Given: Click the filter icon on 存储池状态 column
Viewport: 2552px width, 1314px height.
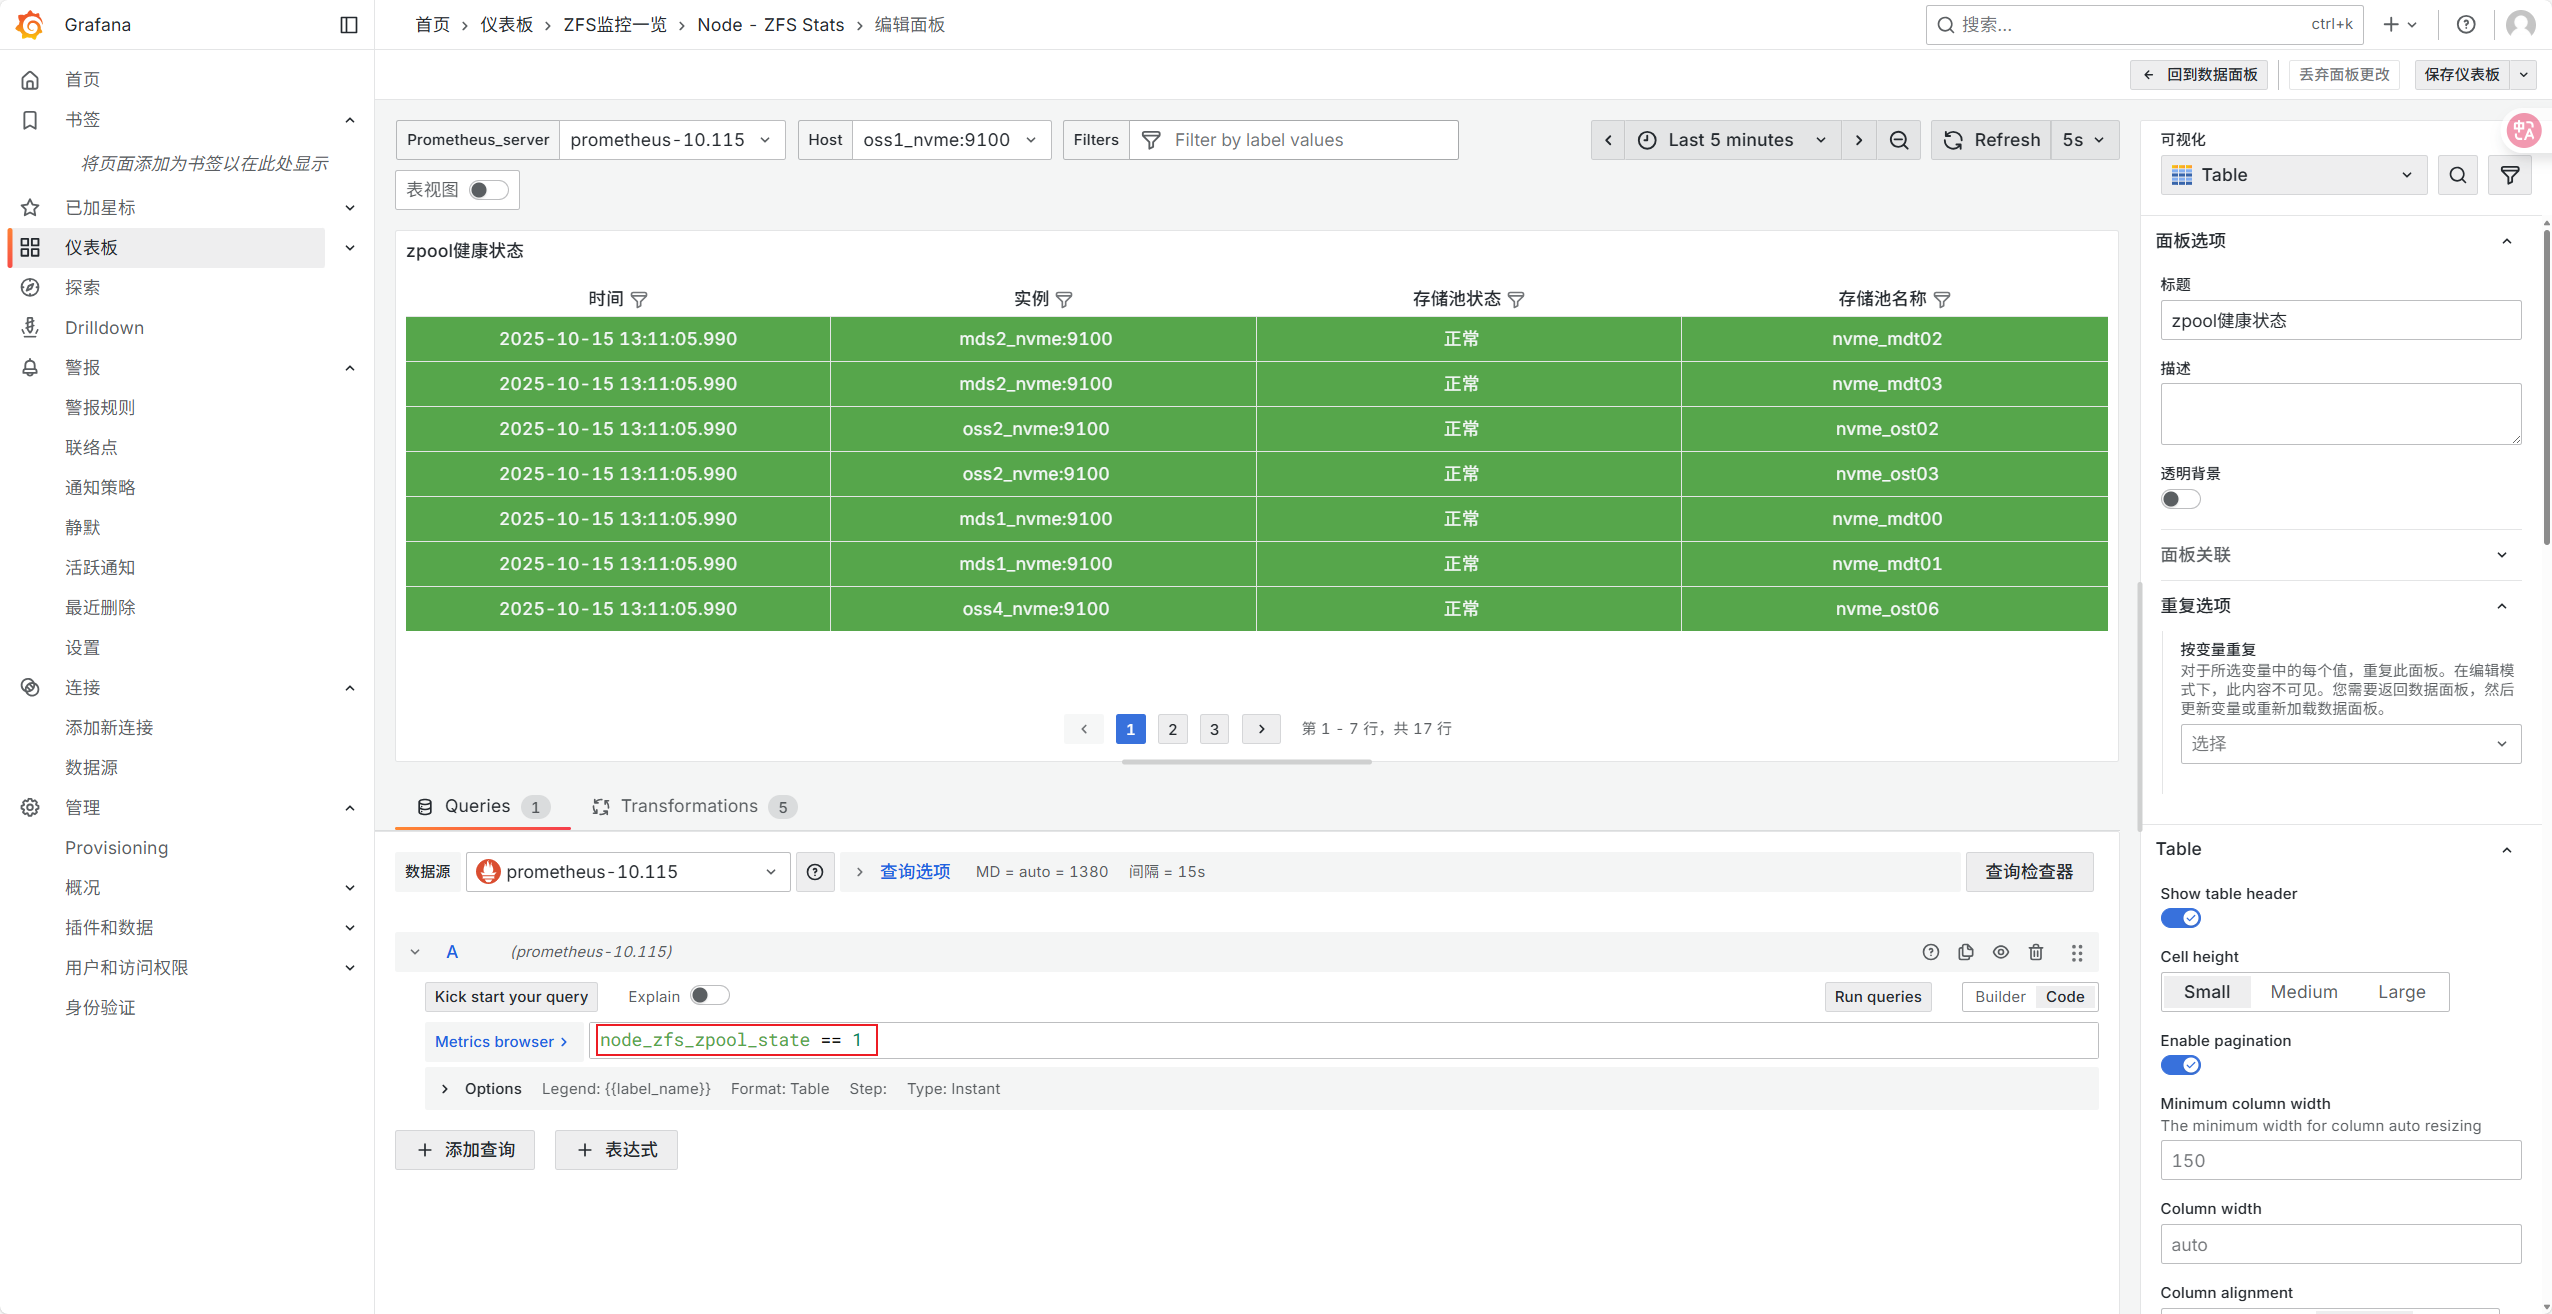Looking at the screenshot, I should coord(1516,299).
